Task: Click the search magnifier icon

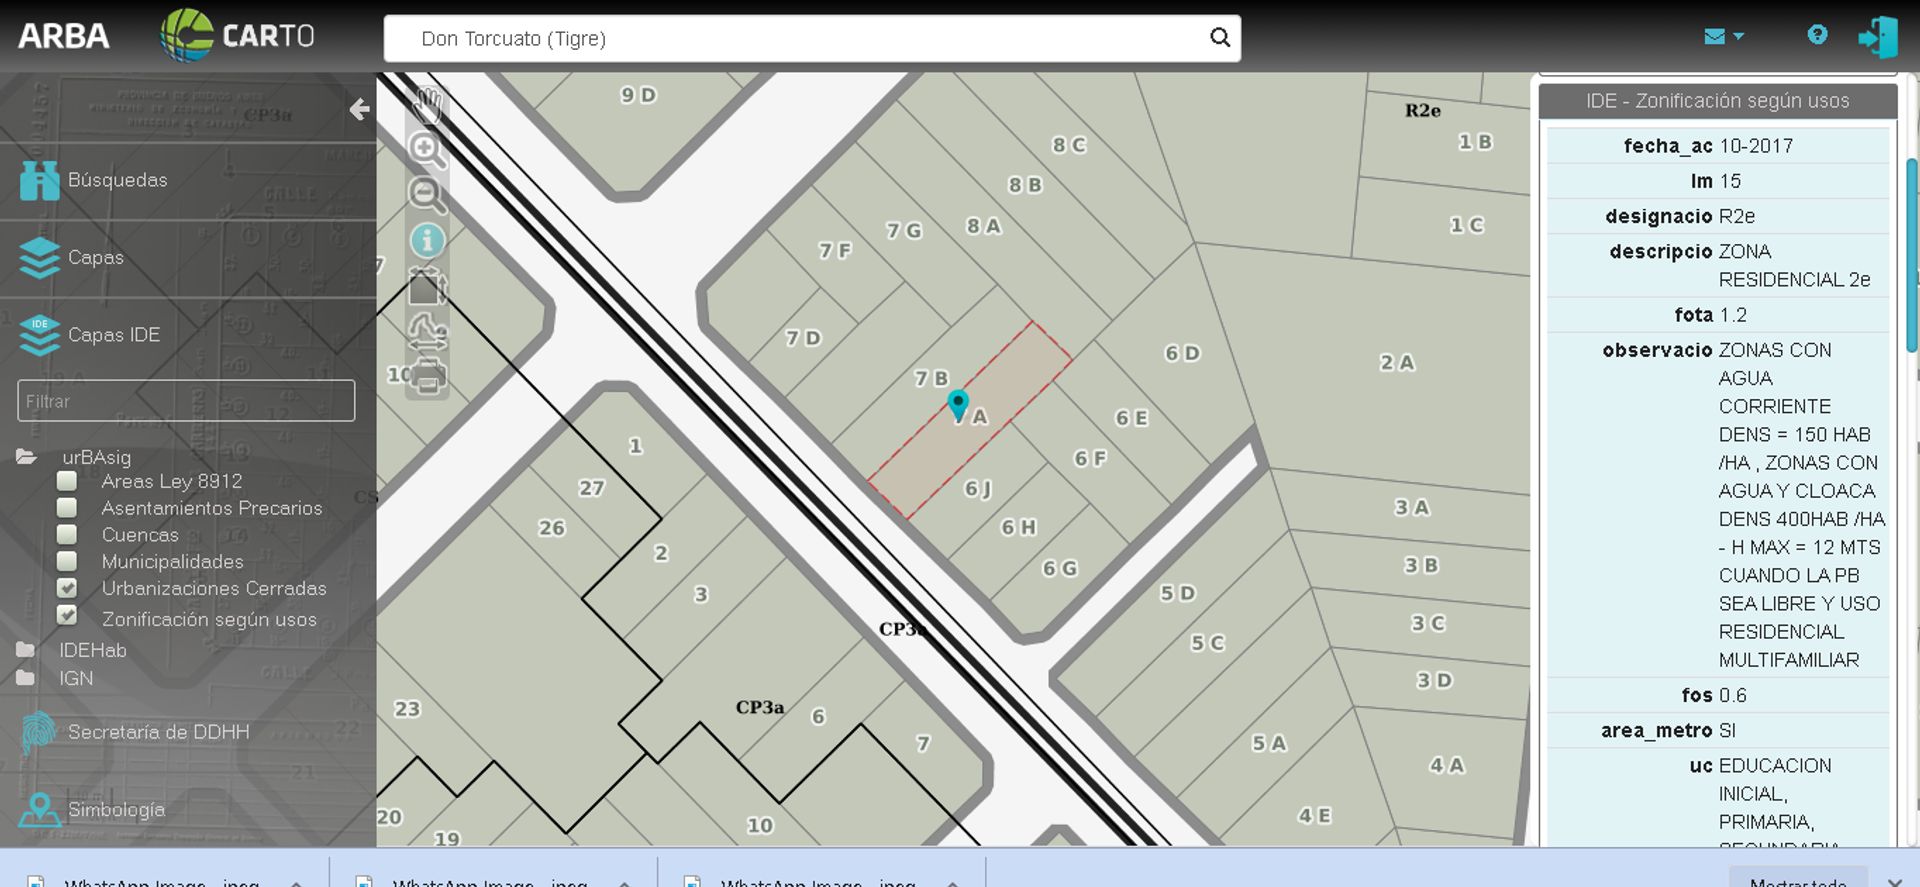Action: 1219,38
